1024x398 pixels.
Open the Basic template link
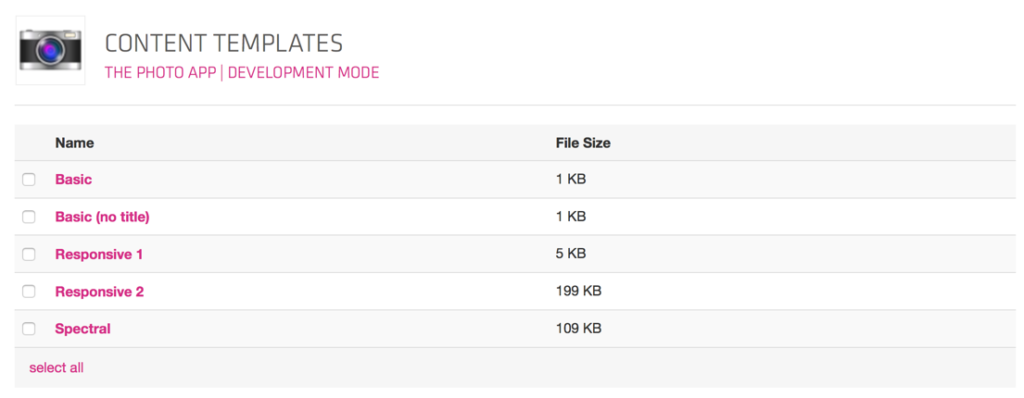pos(73,179)
